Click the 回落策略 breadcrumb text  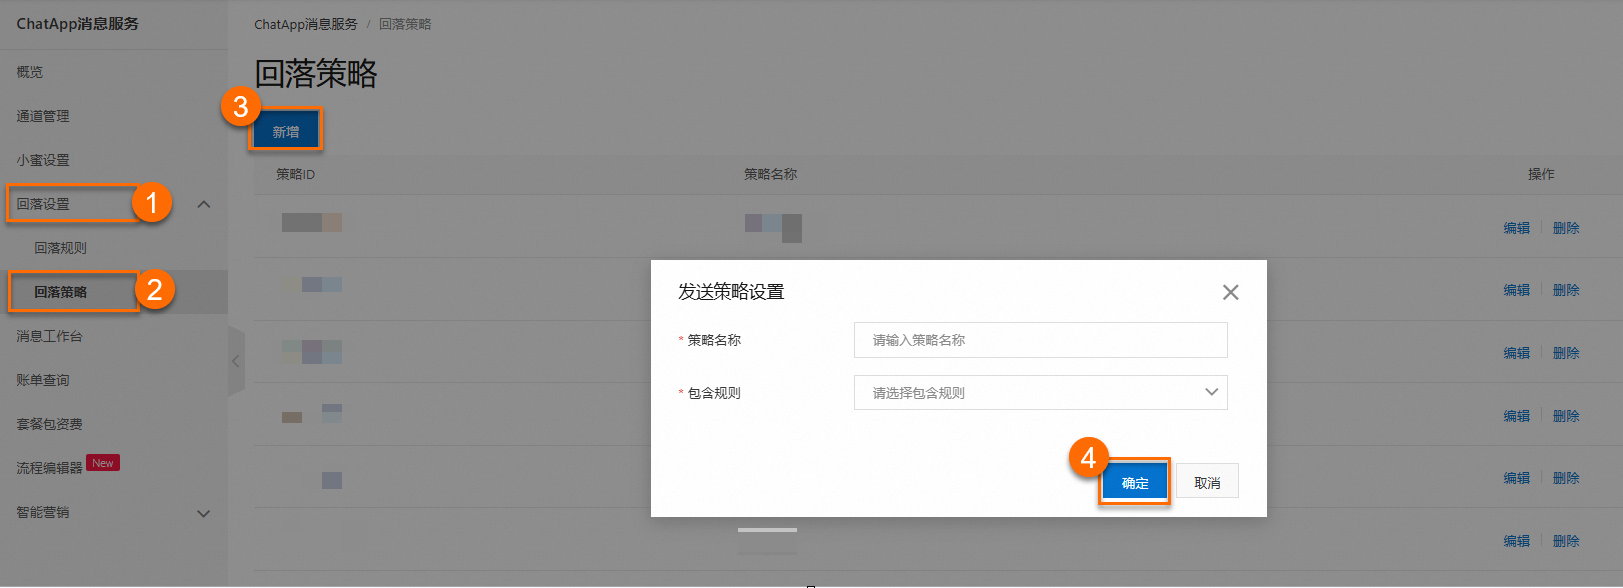click(x=405, y=24)
